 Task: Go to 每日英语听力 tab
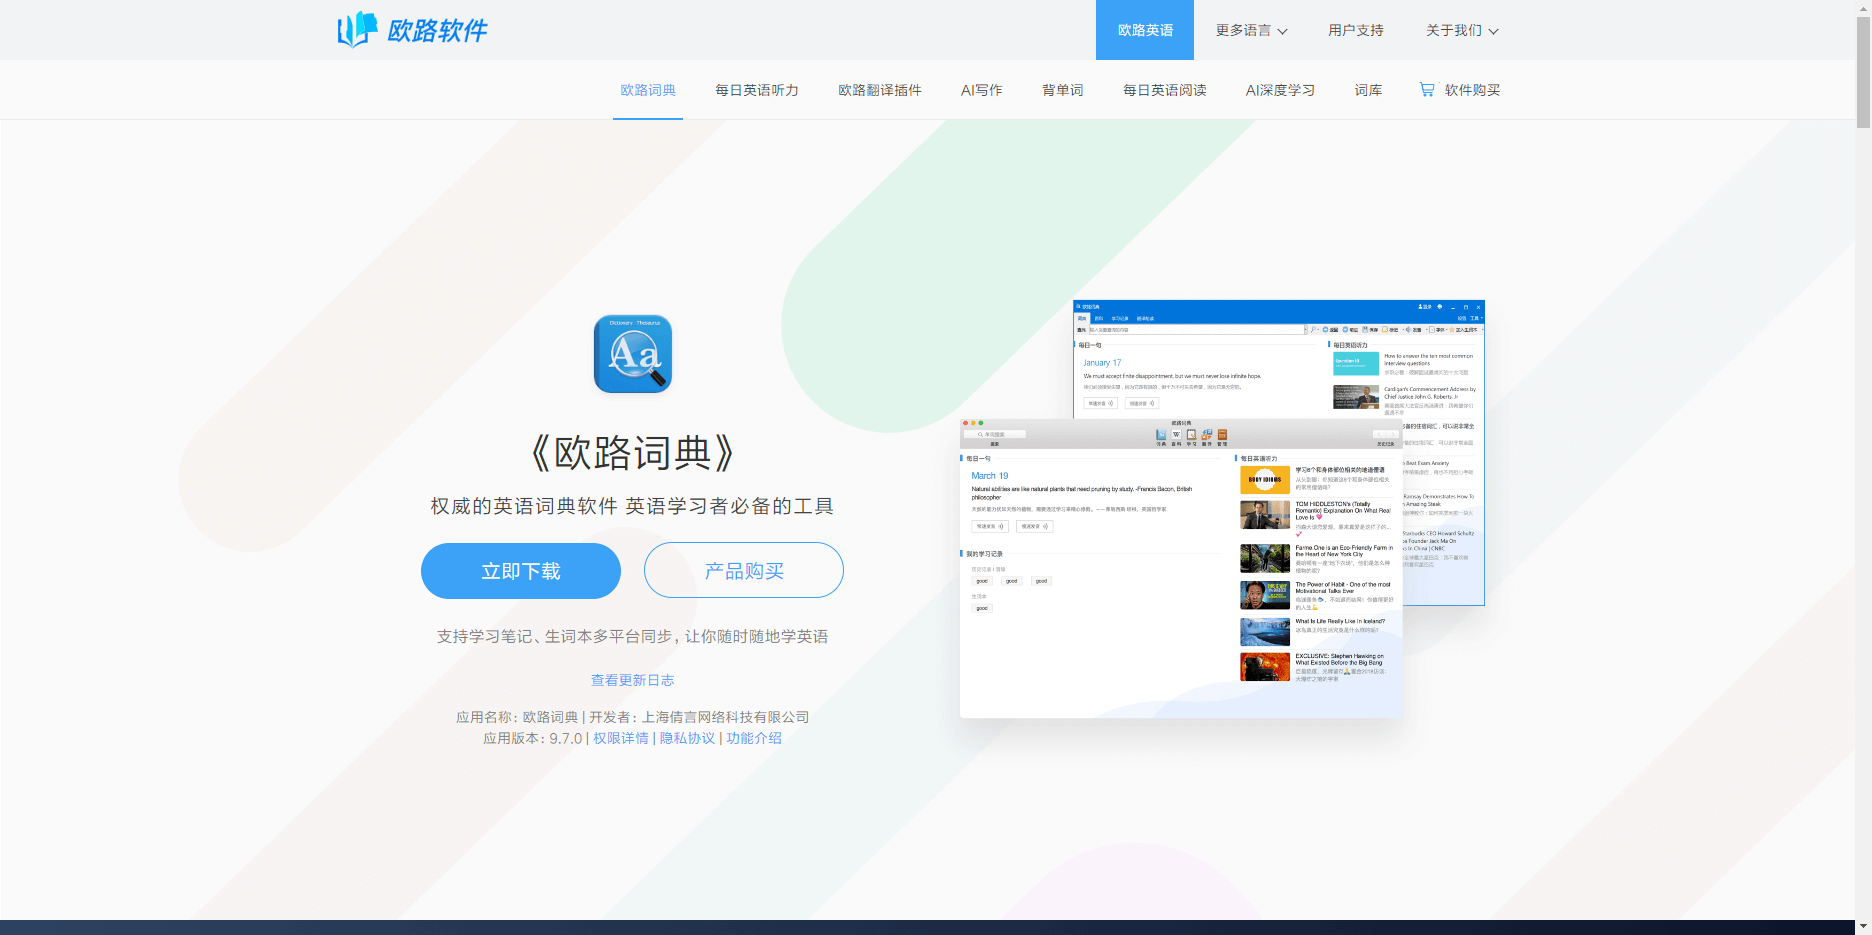[757, 90]
